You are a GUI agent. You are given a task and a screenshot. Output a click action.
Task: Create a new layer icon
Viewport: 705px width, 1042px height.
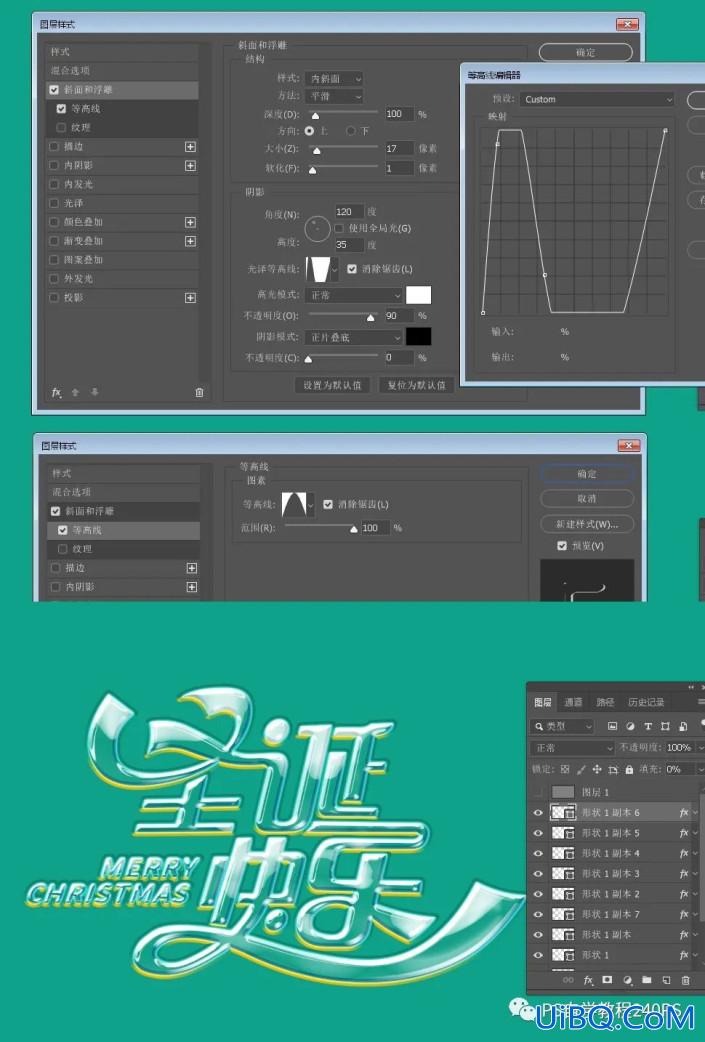[x=666, y=980]
